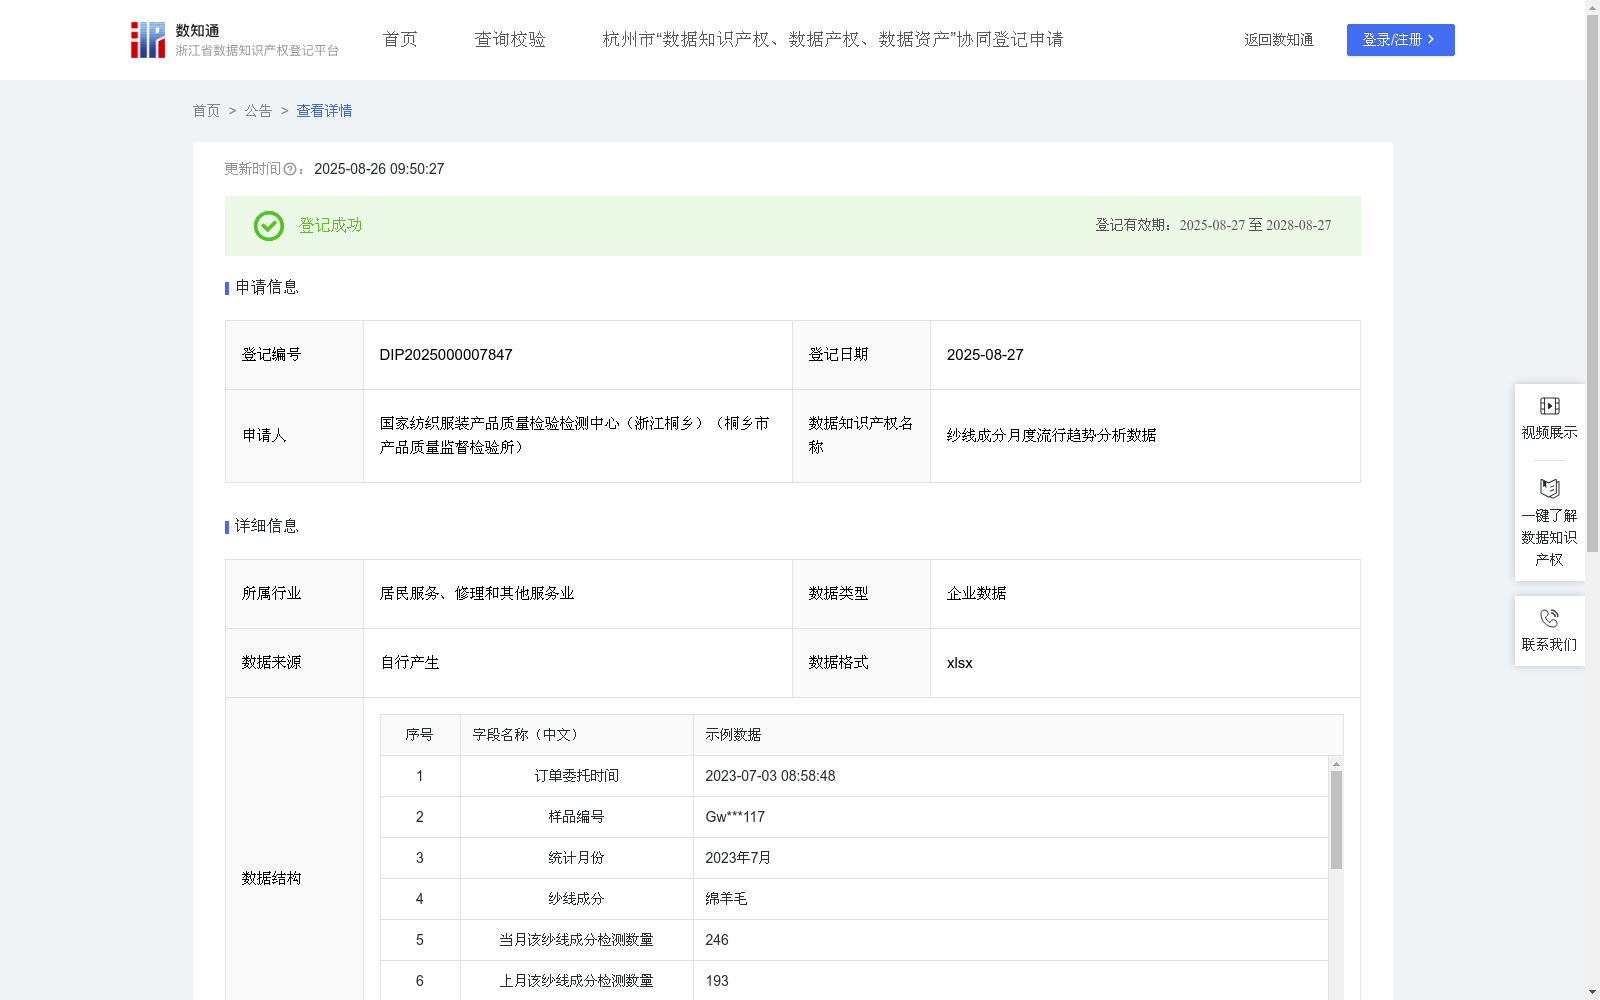
Task: Click the 联系我们 phone icon
Action: click(1549, 618)
